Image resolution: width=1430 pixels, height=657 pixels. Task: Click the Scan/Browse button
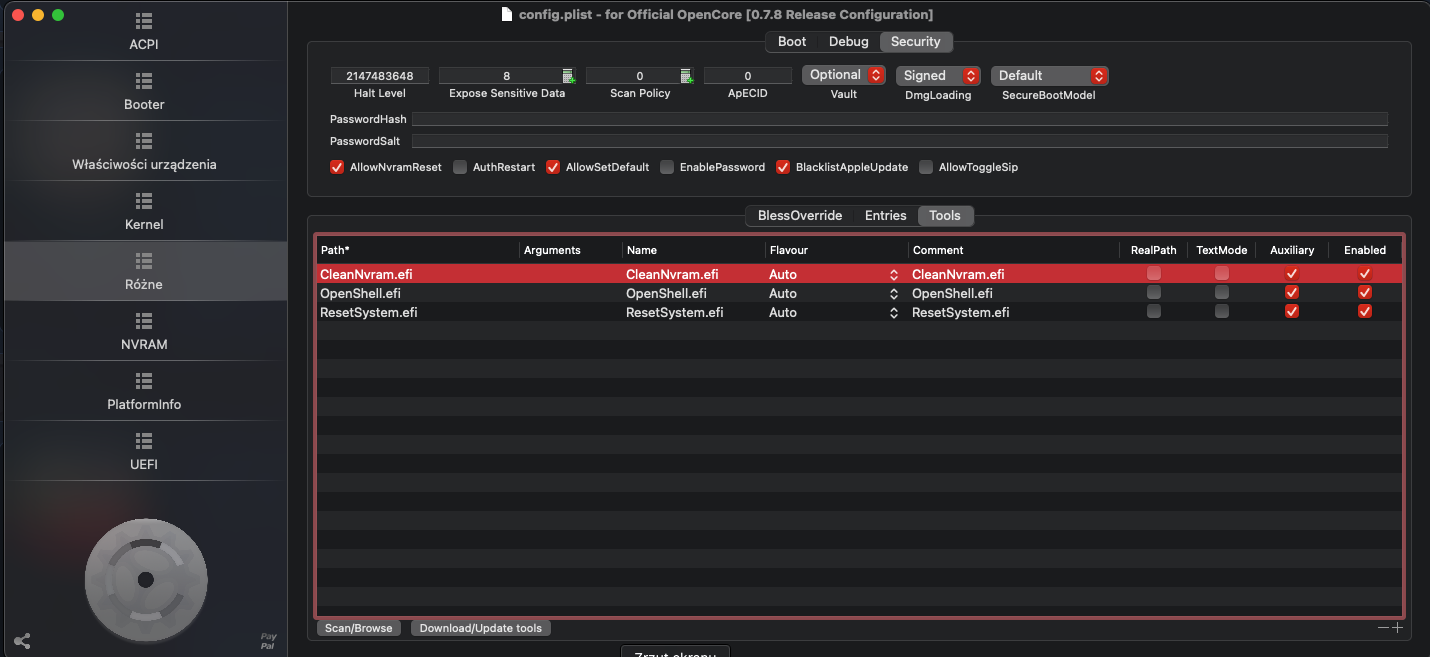click(x=359, y=628)
